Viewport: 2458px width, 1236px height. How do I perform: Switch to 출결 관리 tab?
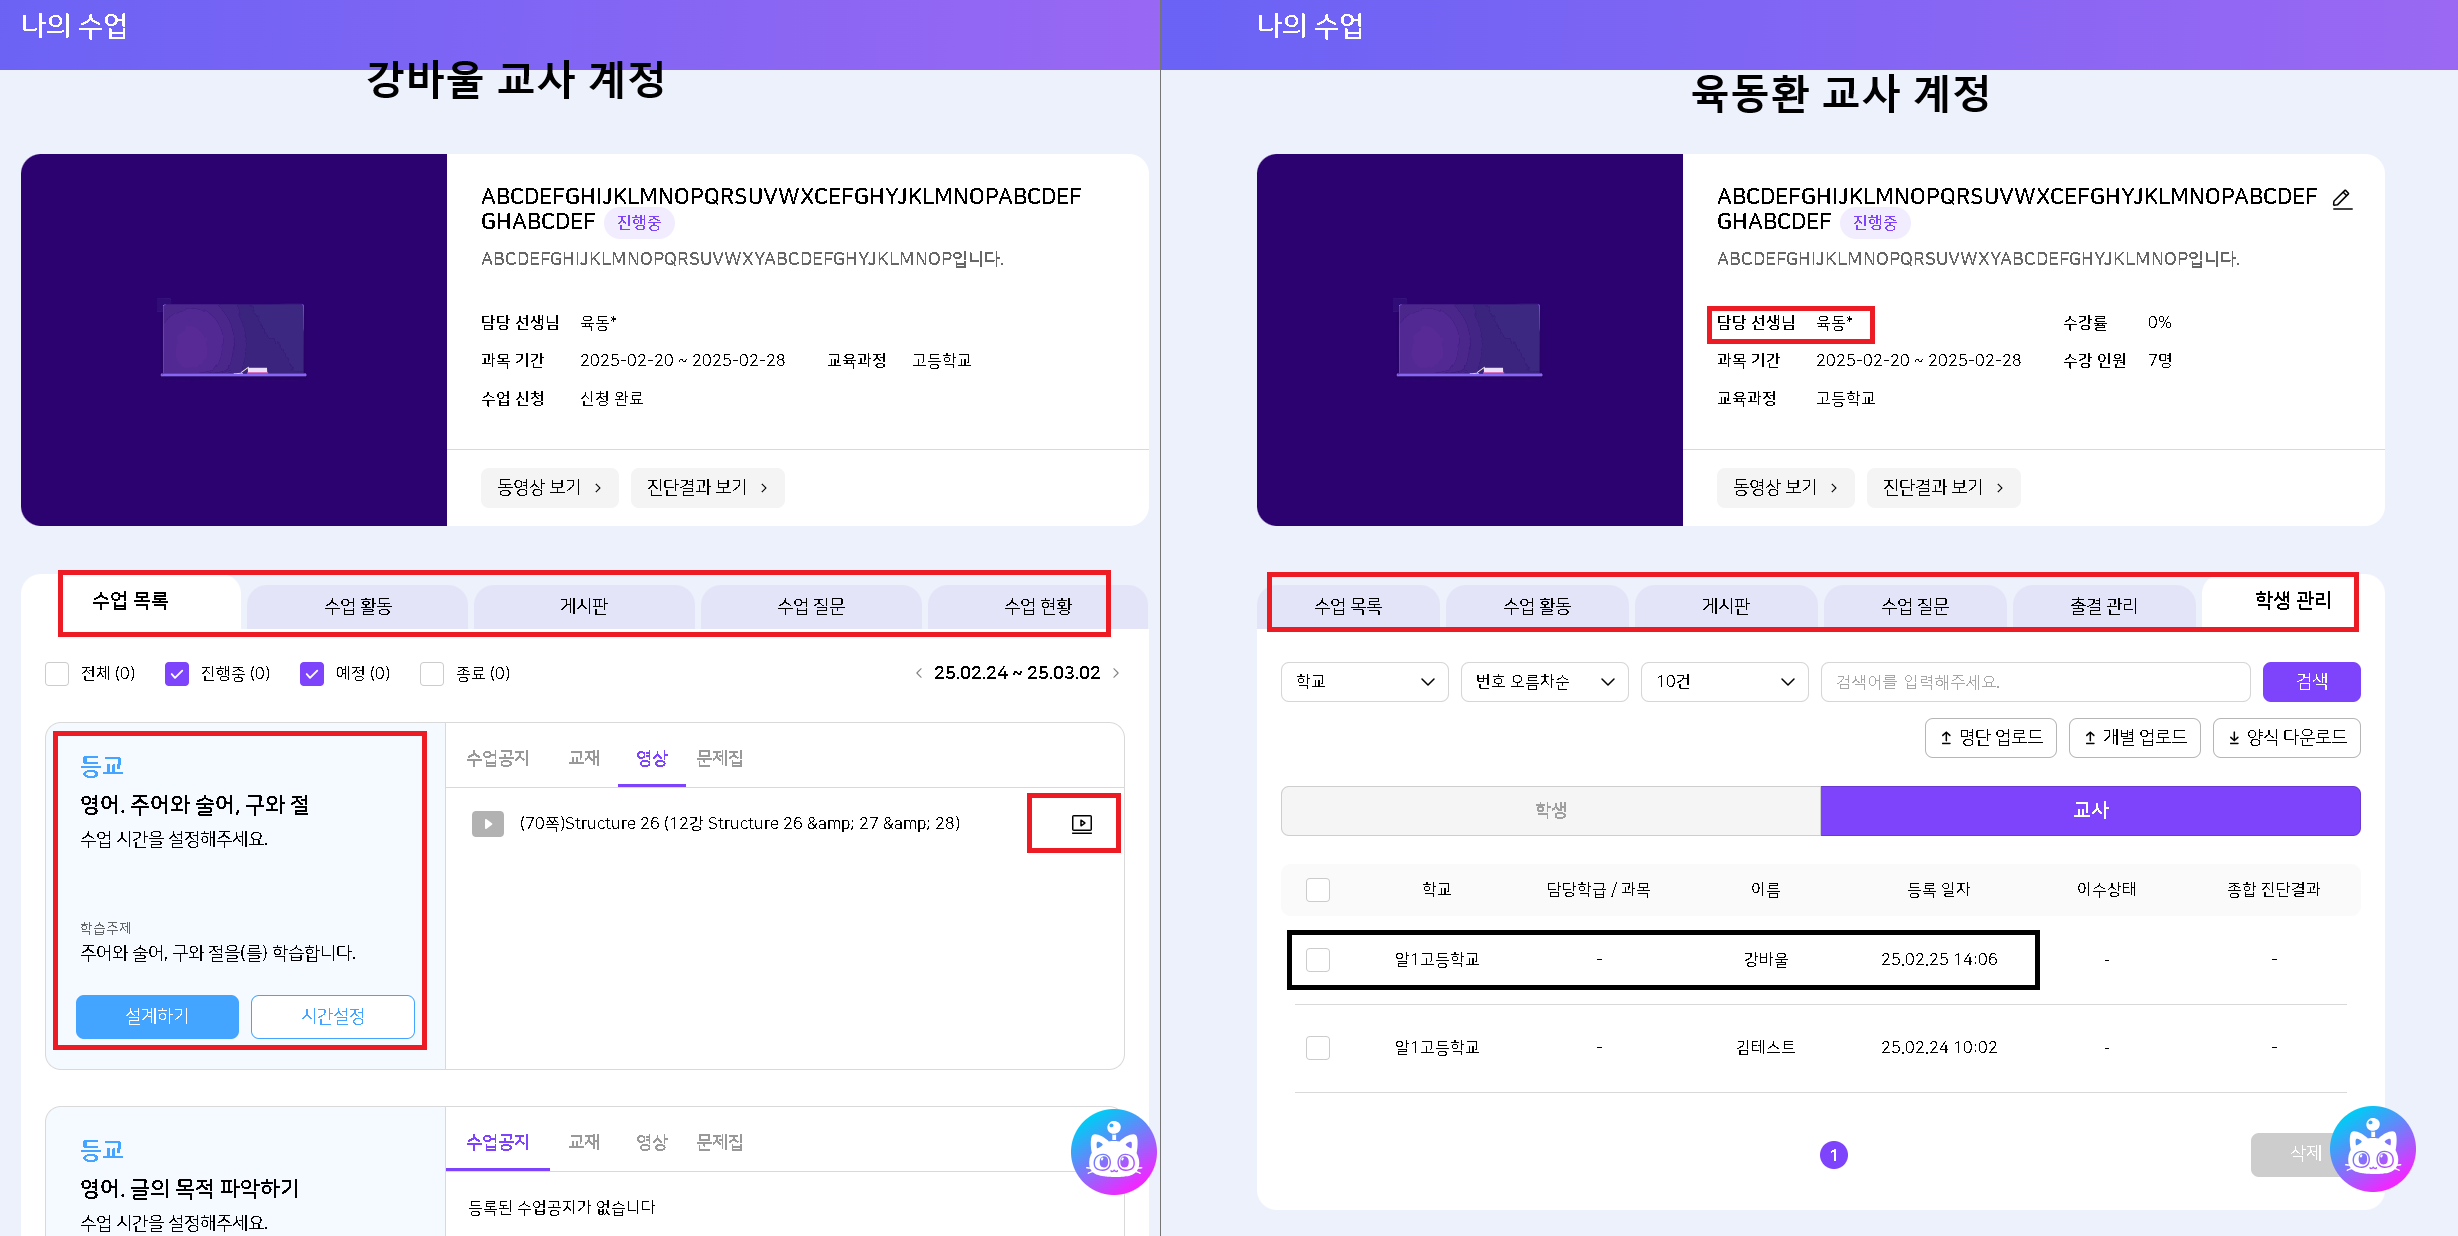point(2103,605)
